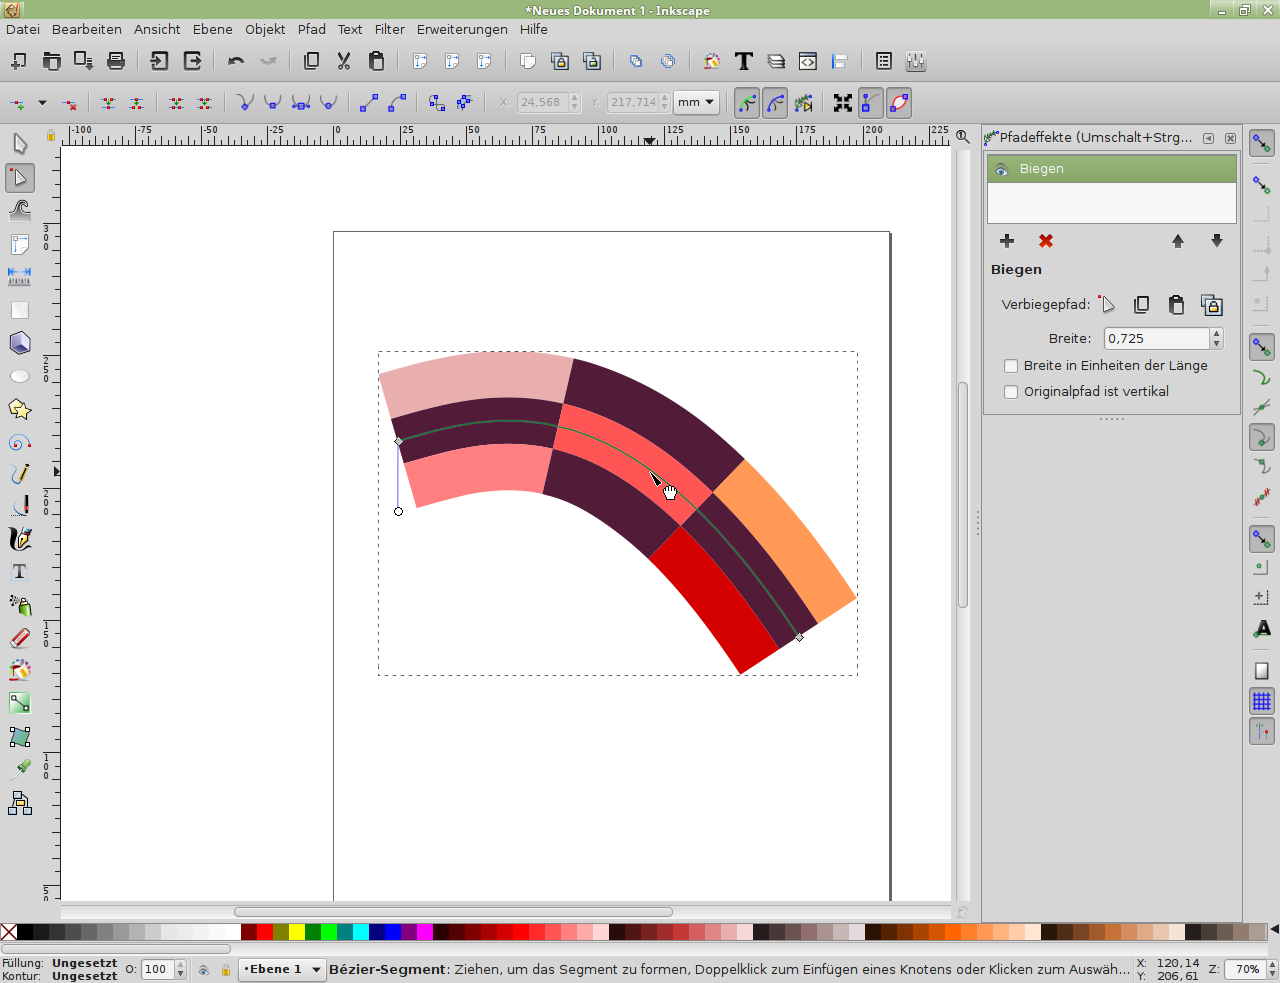
Task: Pick the yellow swatch in color palette
Action: 297,932
